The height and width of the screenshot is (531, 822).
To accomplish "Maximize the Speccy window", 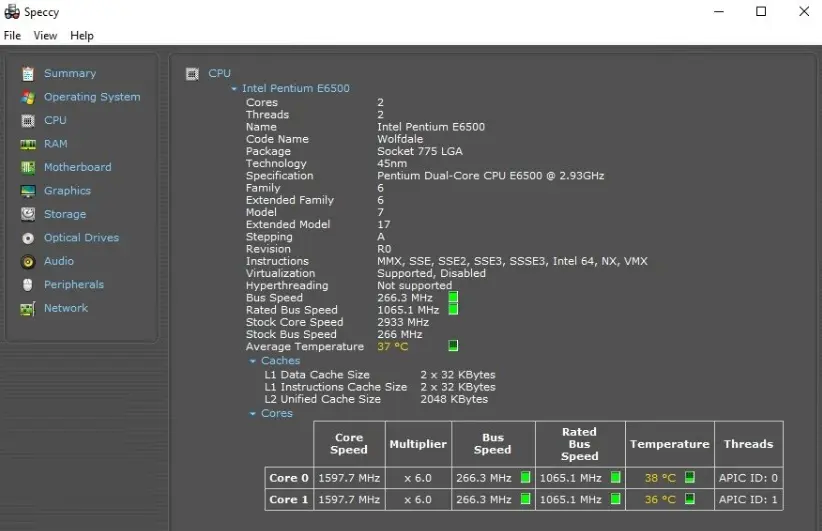I will coord(761,11).
